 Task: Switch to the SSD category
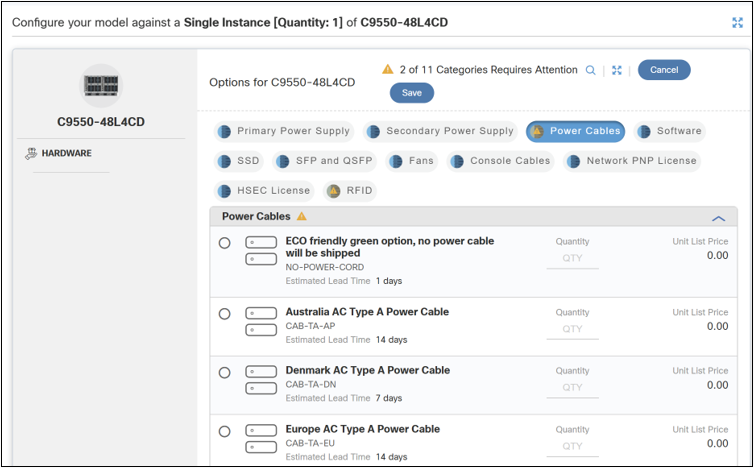click(x=239, y=161)
